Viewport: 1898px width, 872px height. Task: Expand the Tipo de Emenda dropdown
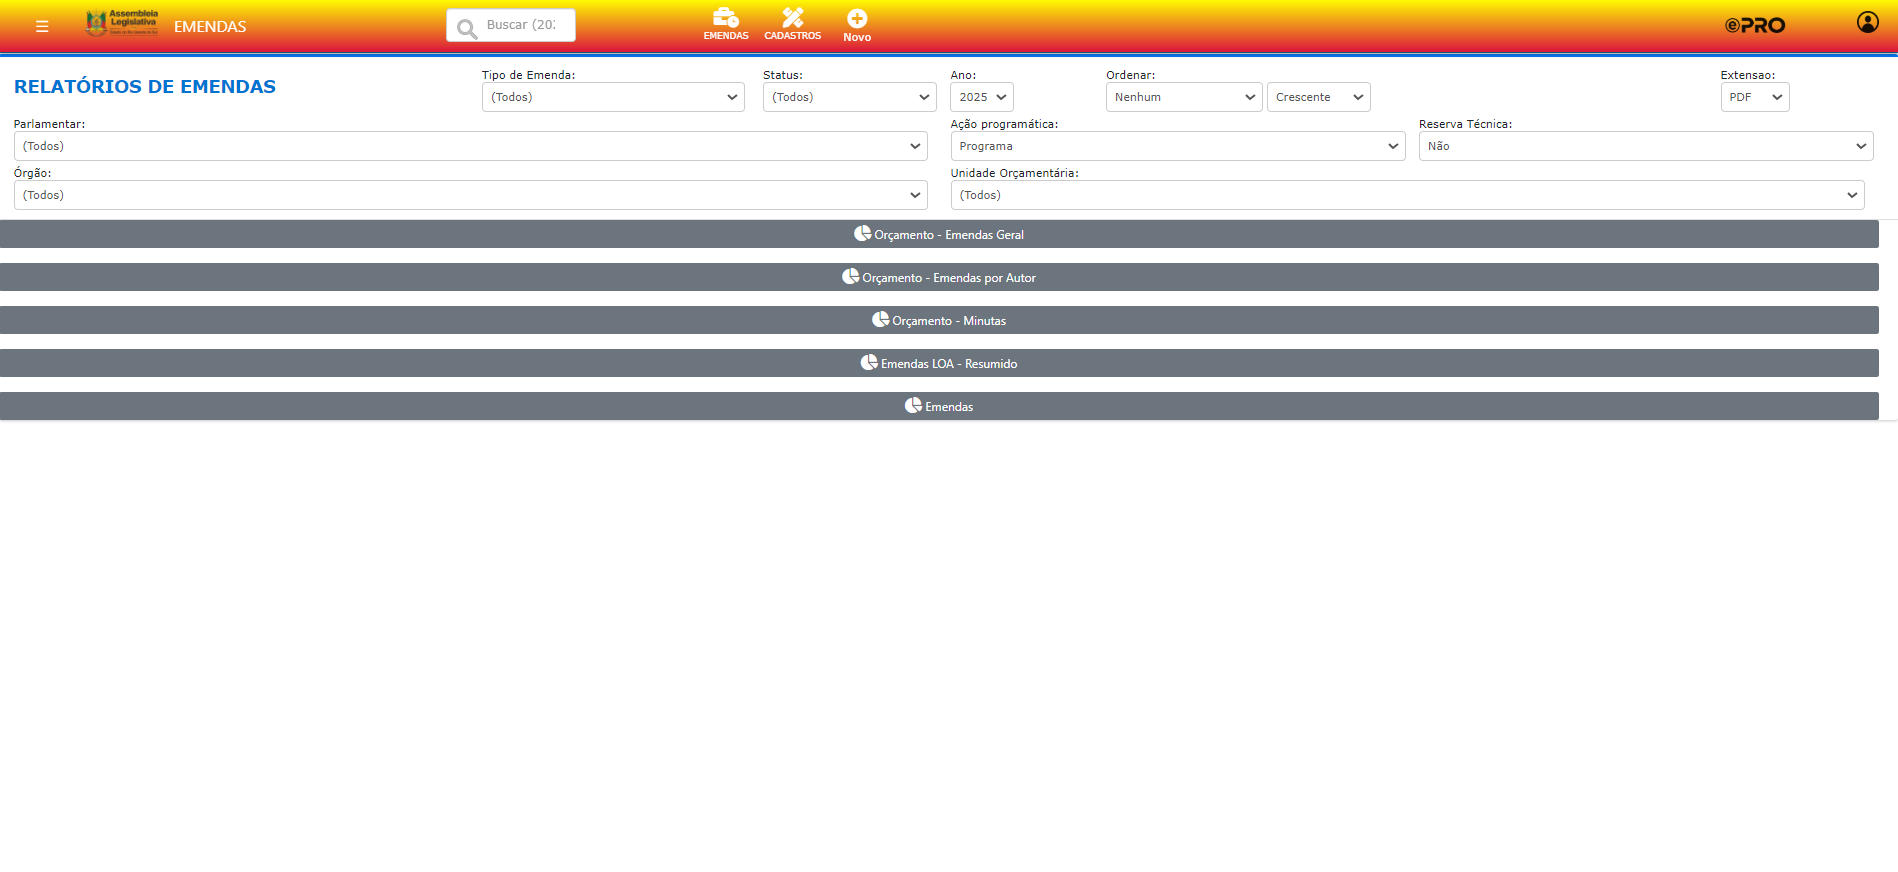click(x=613, y=97)
